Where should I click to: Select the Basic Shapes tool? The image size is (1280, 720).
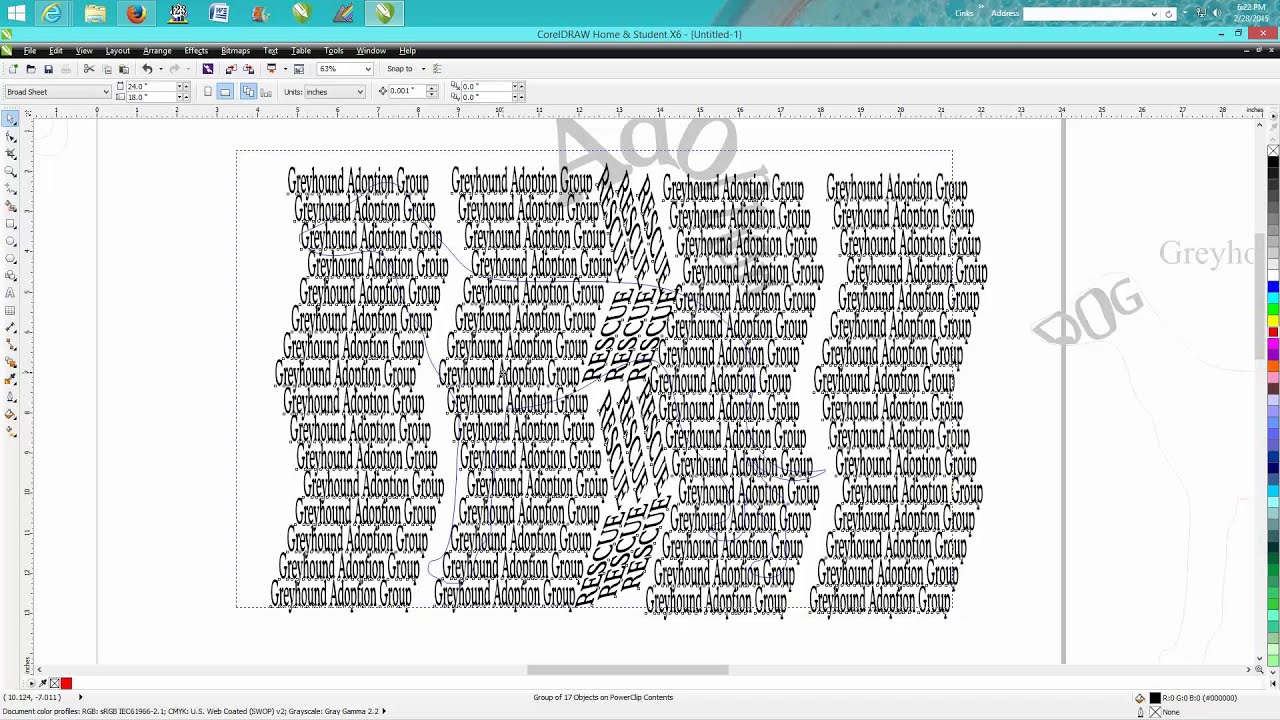pyautogui.click(x=11, y=276)
